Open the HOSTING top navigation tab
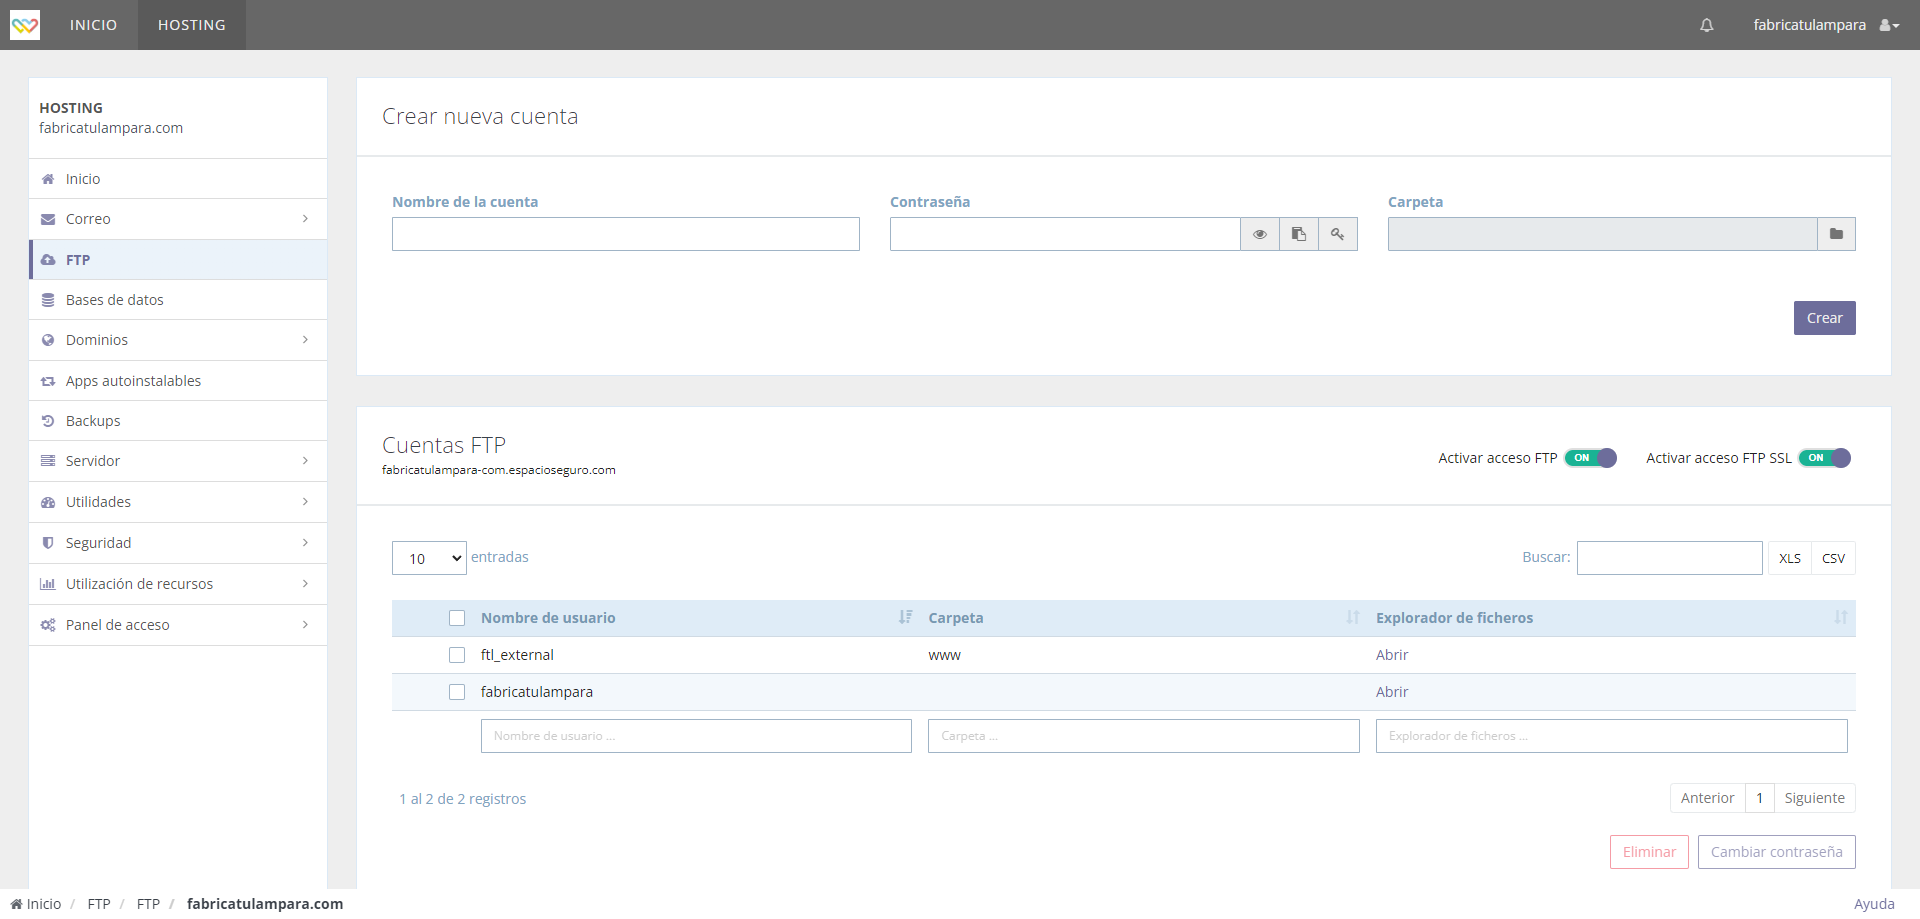Screen dimensions: 1920x919 pos(191,25)
